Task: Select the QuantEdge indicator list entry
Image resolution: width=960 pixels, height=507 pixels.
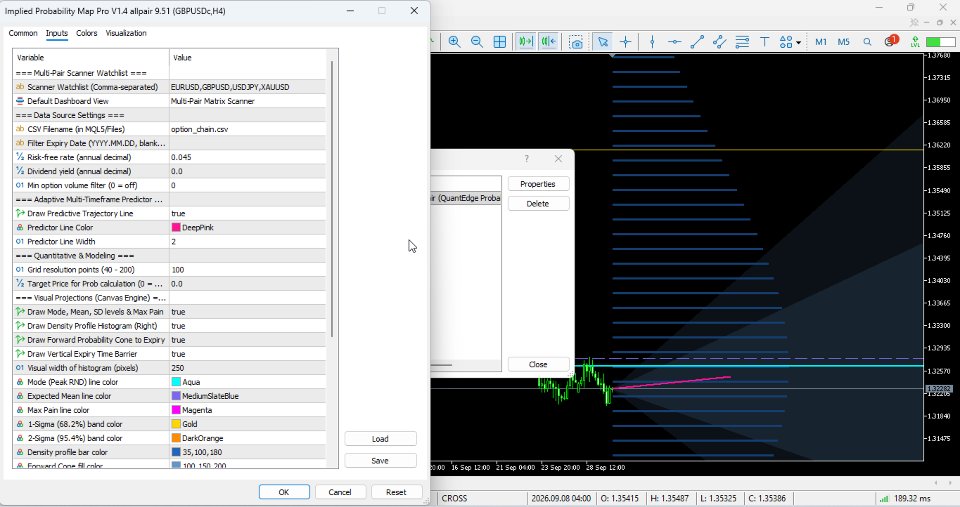Action: point(466,198)
